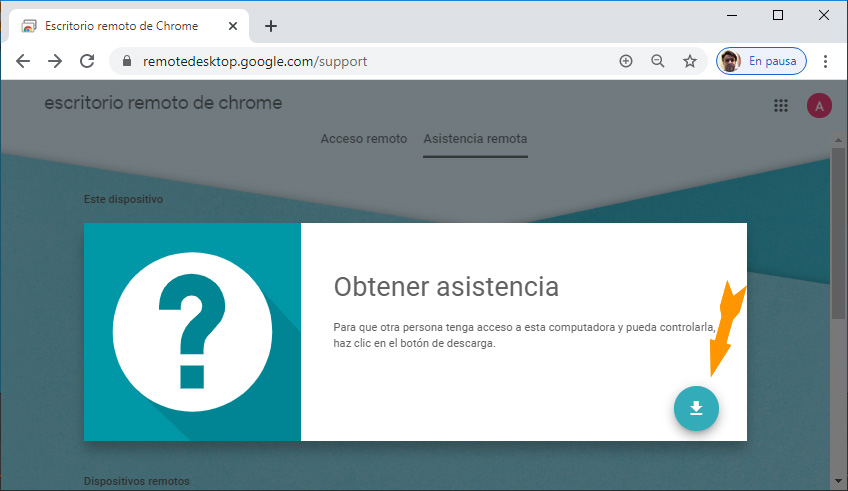Close the Escritorio remoto de Chrome tab
This screenshot has height=491, width=848.
(236, 26)
